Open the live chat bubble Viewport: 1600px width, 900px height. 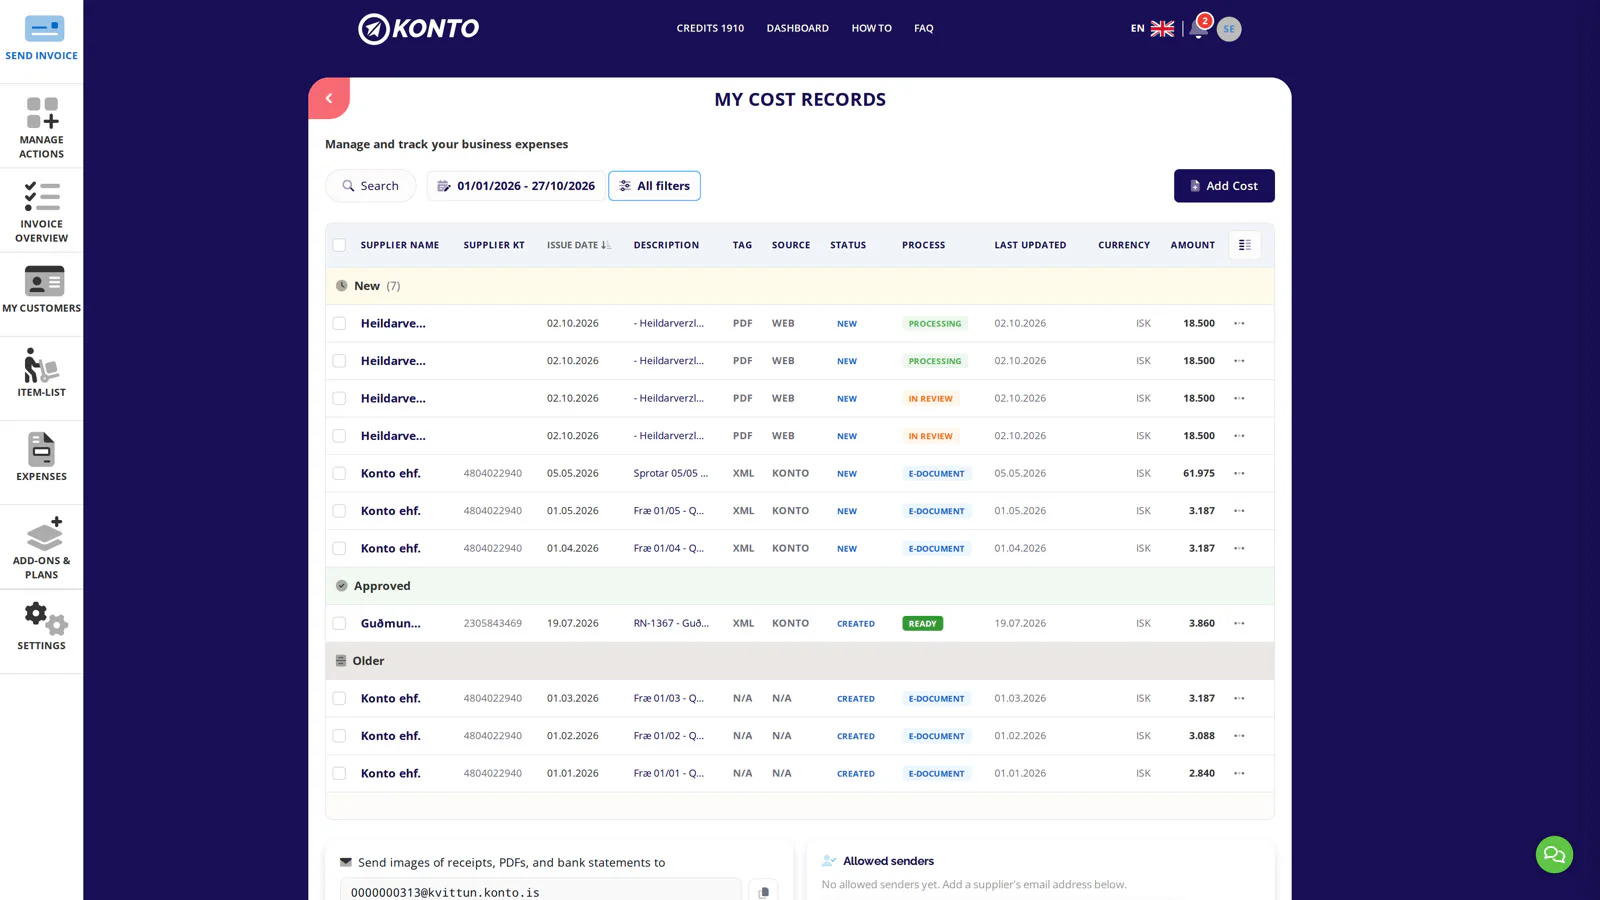(1554, 854)
